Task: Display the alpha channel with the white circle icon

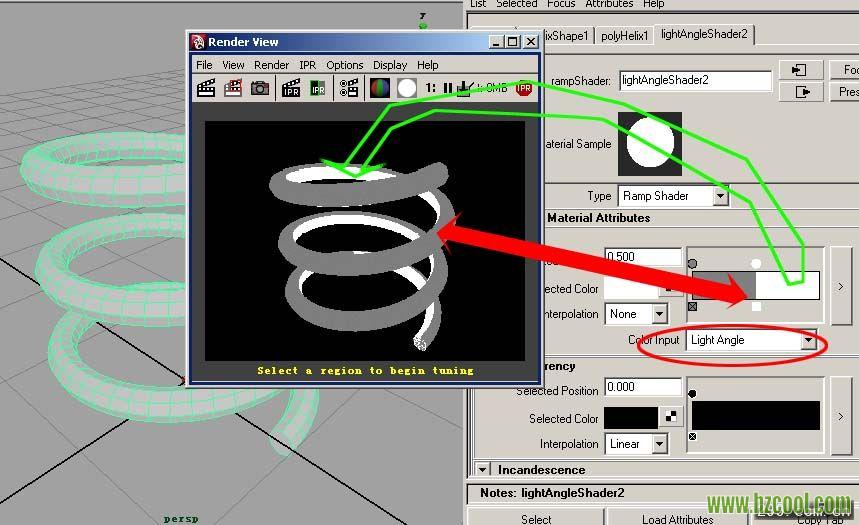Action: [x=406, y=88]
